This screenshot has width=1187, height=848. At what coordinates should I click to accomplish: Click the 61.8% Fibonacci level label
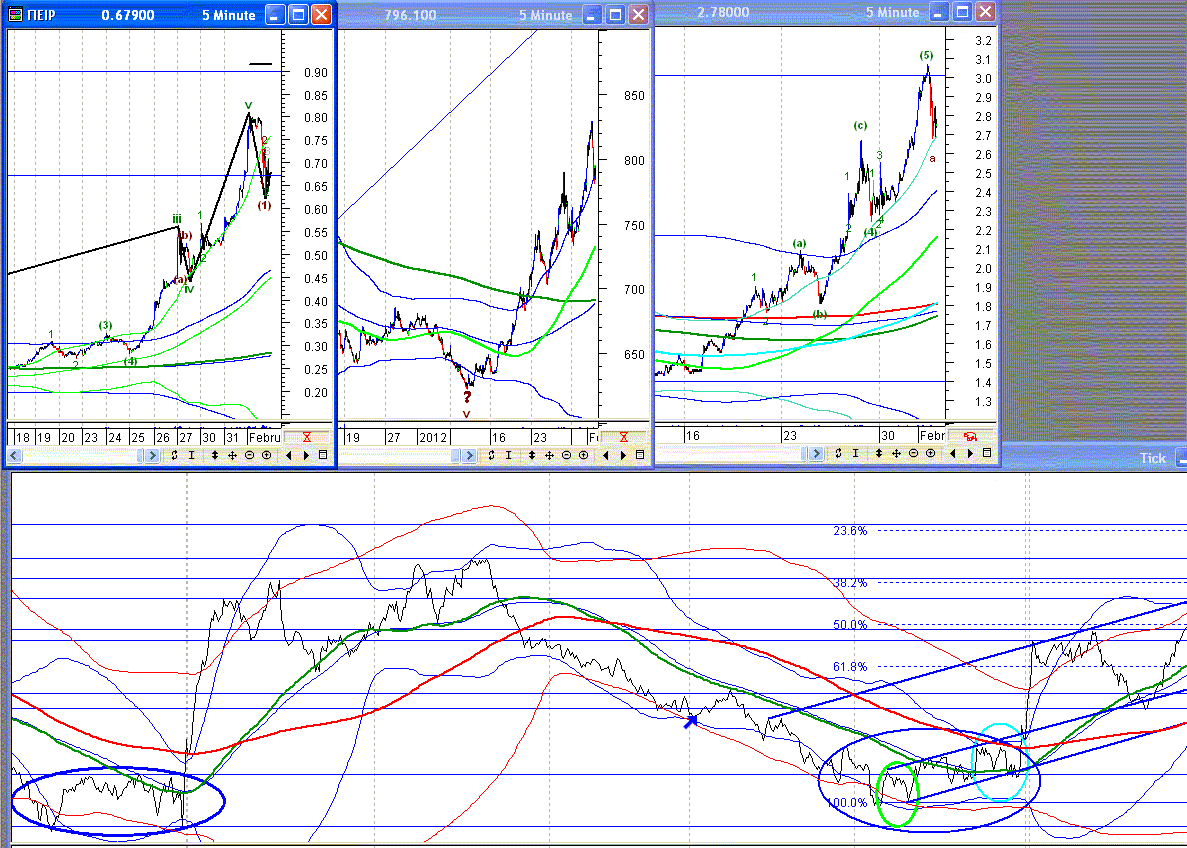click(850, 667)
